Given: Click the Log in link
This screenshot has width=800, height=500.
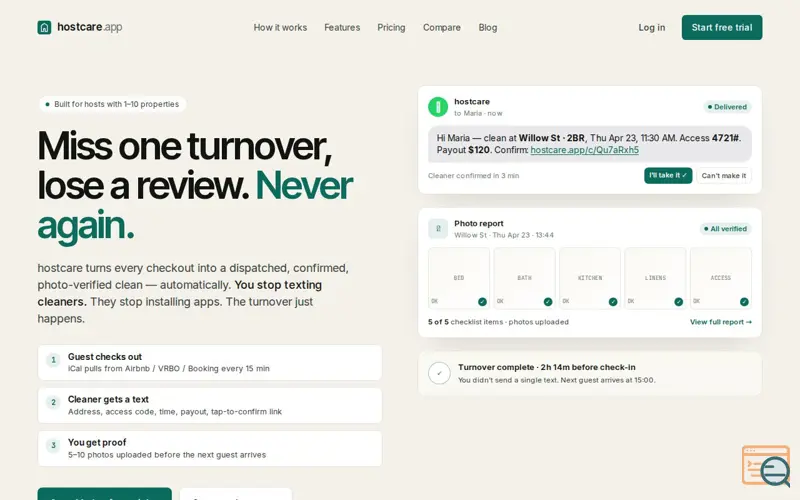Looking at the screenshot, I should (652, 28).
